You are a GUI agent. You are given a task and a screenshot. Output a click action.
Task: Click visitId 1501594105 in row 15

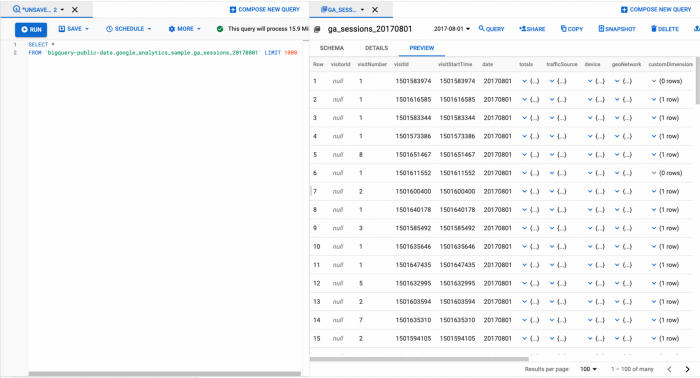[x=413, y=338]
